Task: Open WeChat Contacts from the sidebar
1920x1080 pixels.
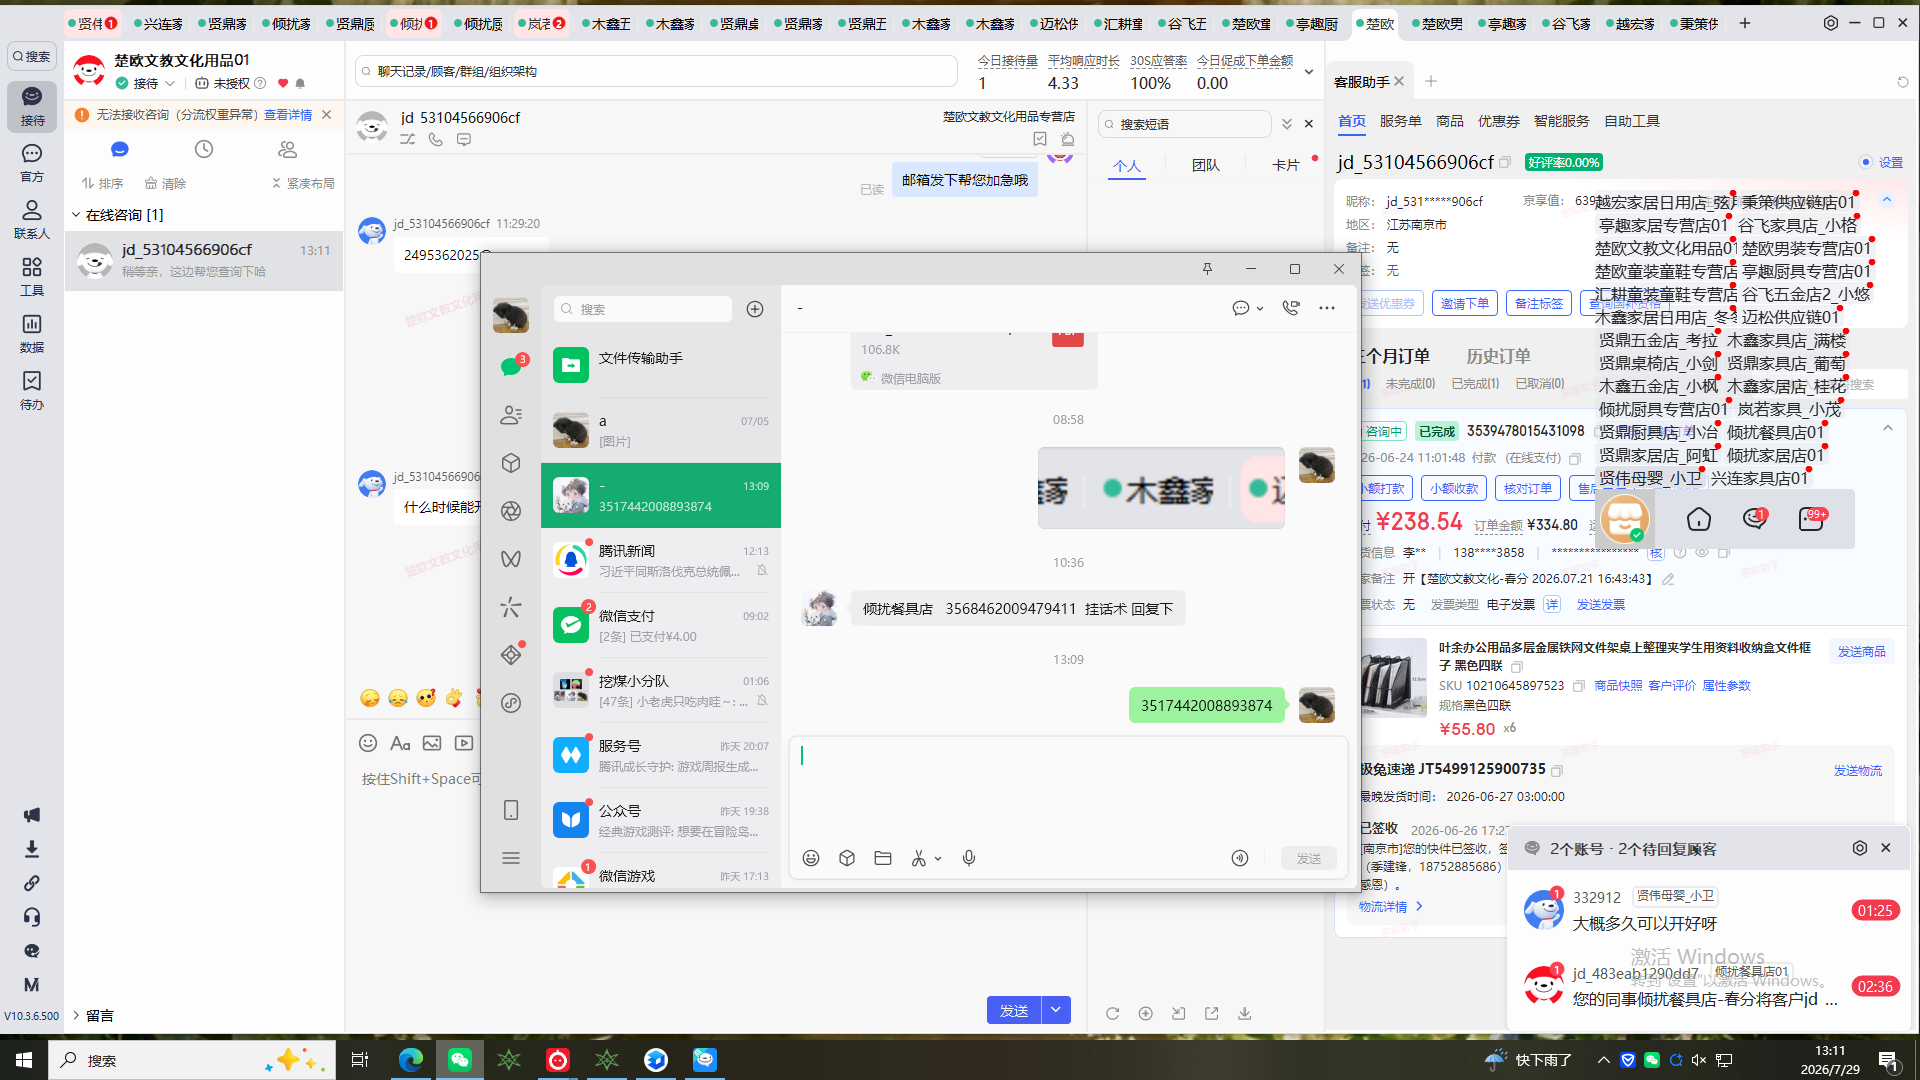Action: pos(511,415)
